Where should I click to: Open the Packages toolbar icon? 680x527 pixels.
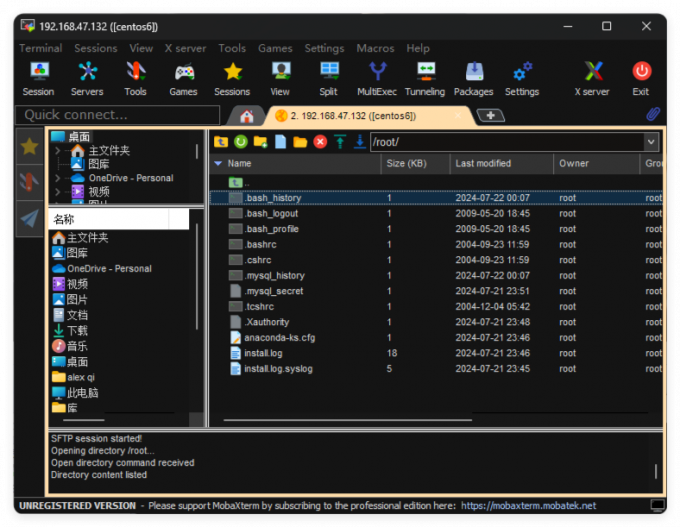point(474,79)
